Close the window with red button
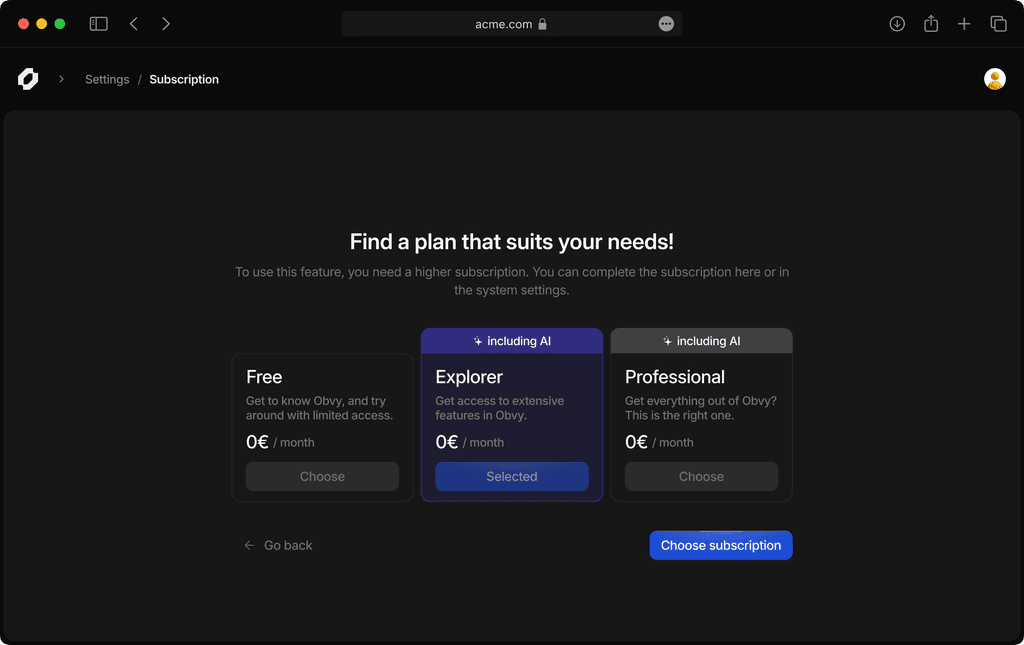The image size is (1024, 645). click(24, 24)
